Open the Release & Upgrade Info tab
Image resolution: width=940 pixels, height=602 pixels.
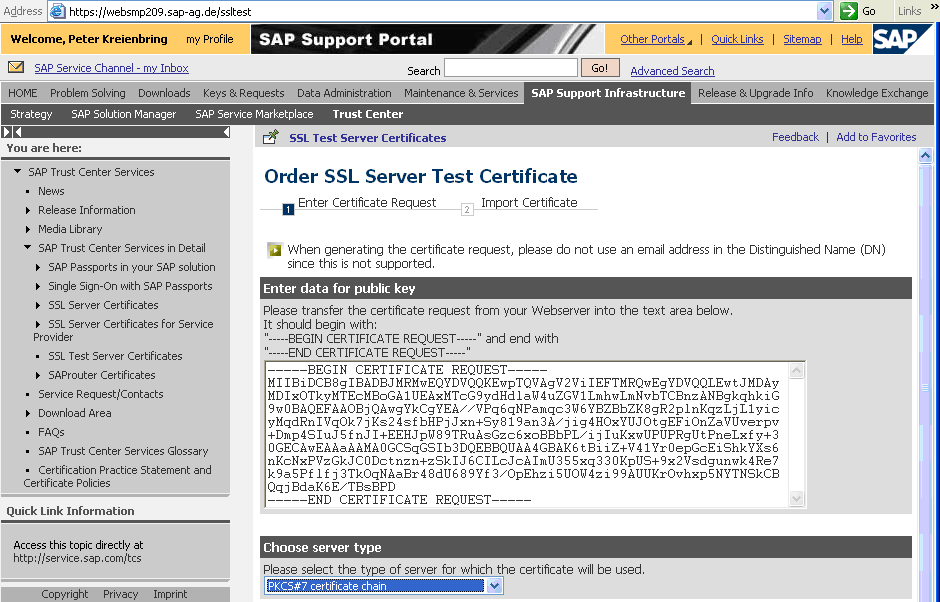pyautogui.click(x=755, y=93)
